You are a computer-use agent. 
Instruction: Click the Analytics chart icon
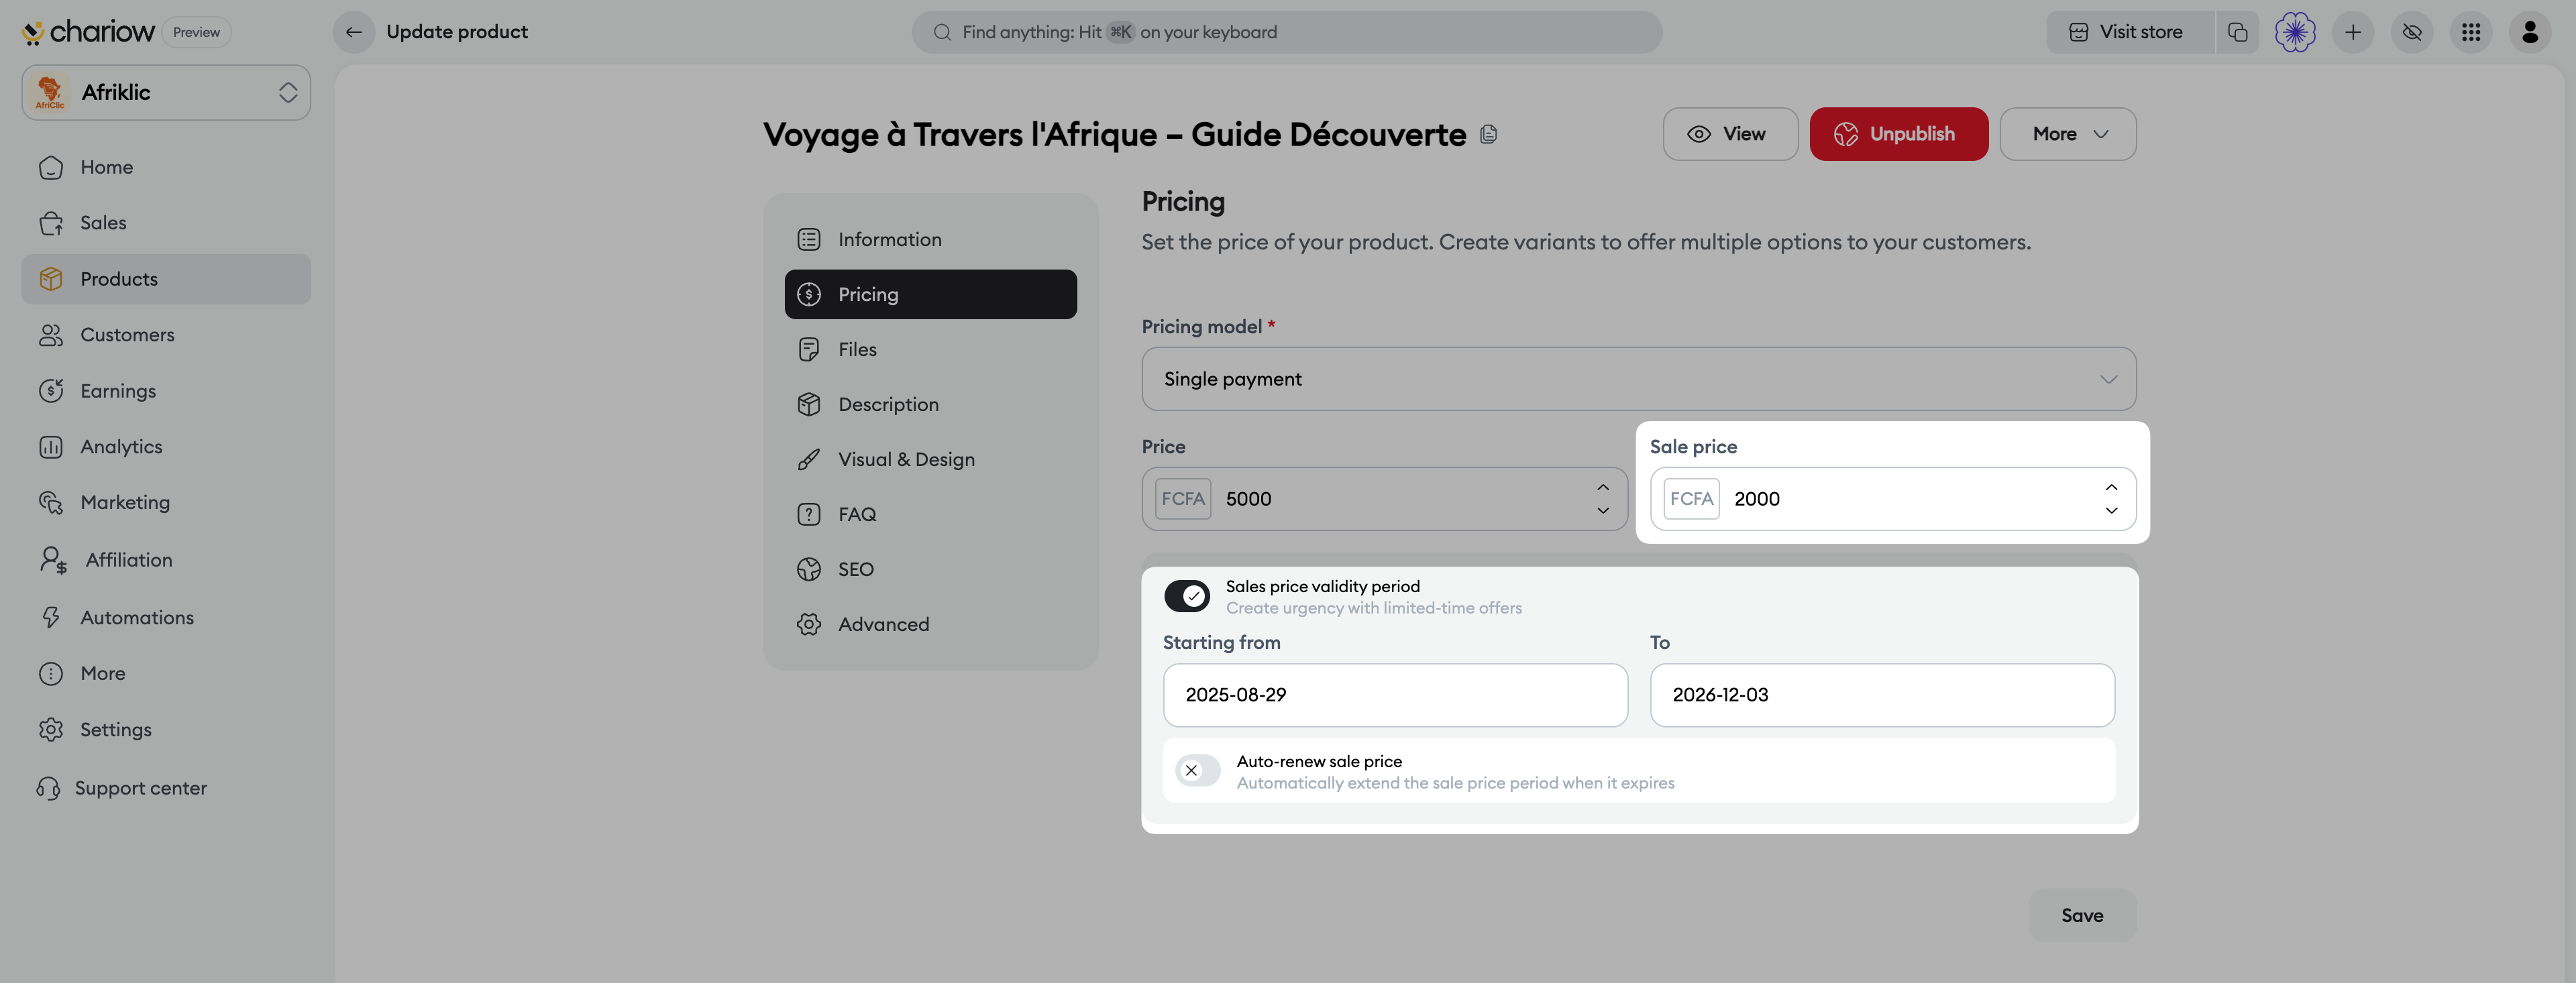51,447
